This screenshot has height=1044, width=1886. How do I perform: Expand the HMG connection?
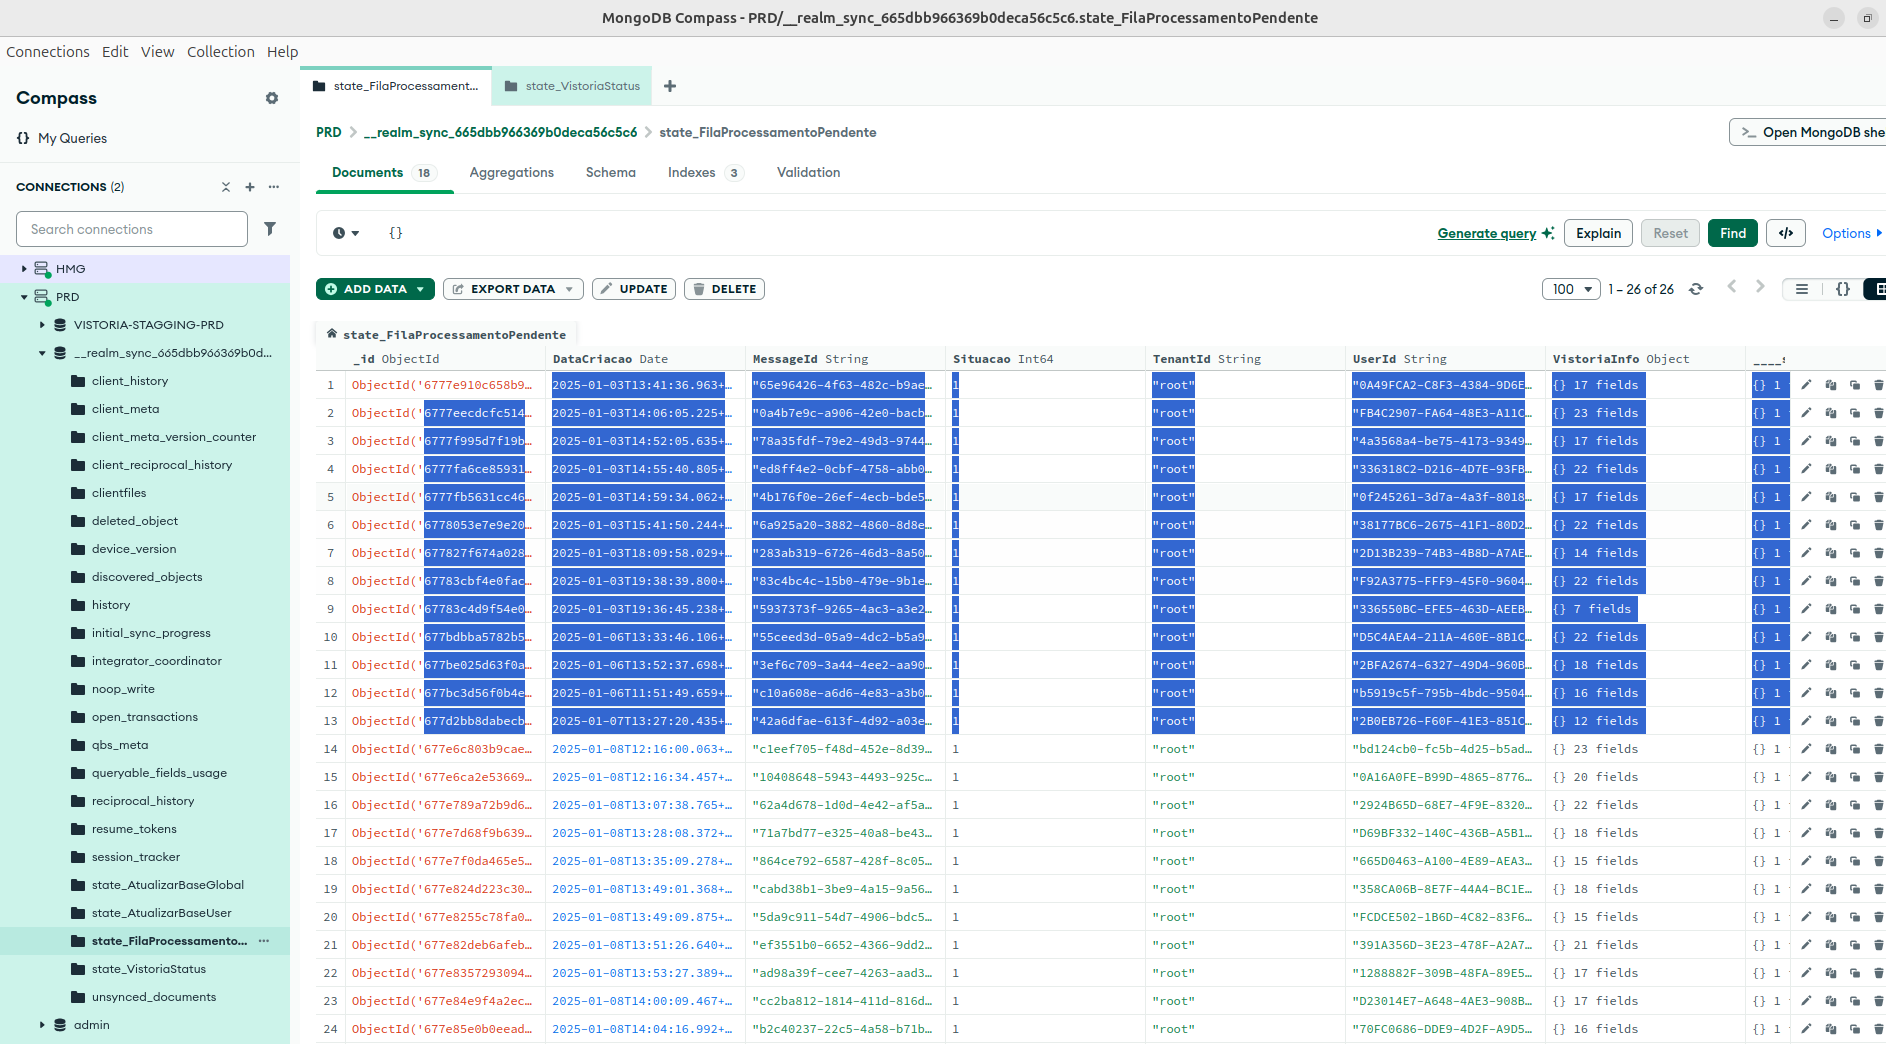tap(24, 269)
